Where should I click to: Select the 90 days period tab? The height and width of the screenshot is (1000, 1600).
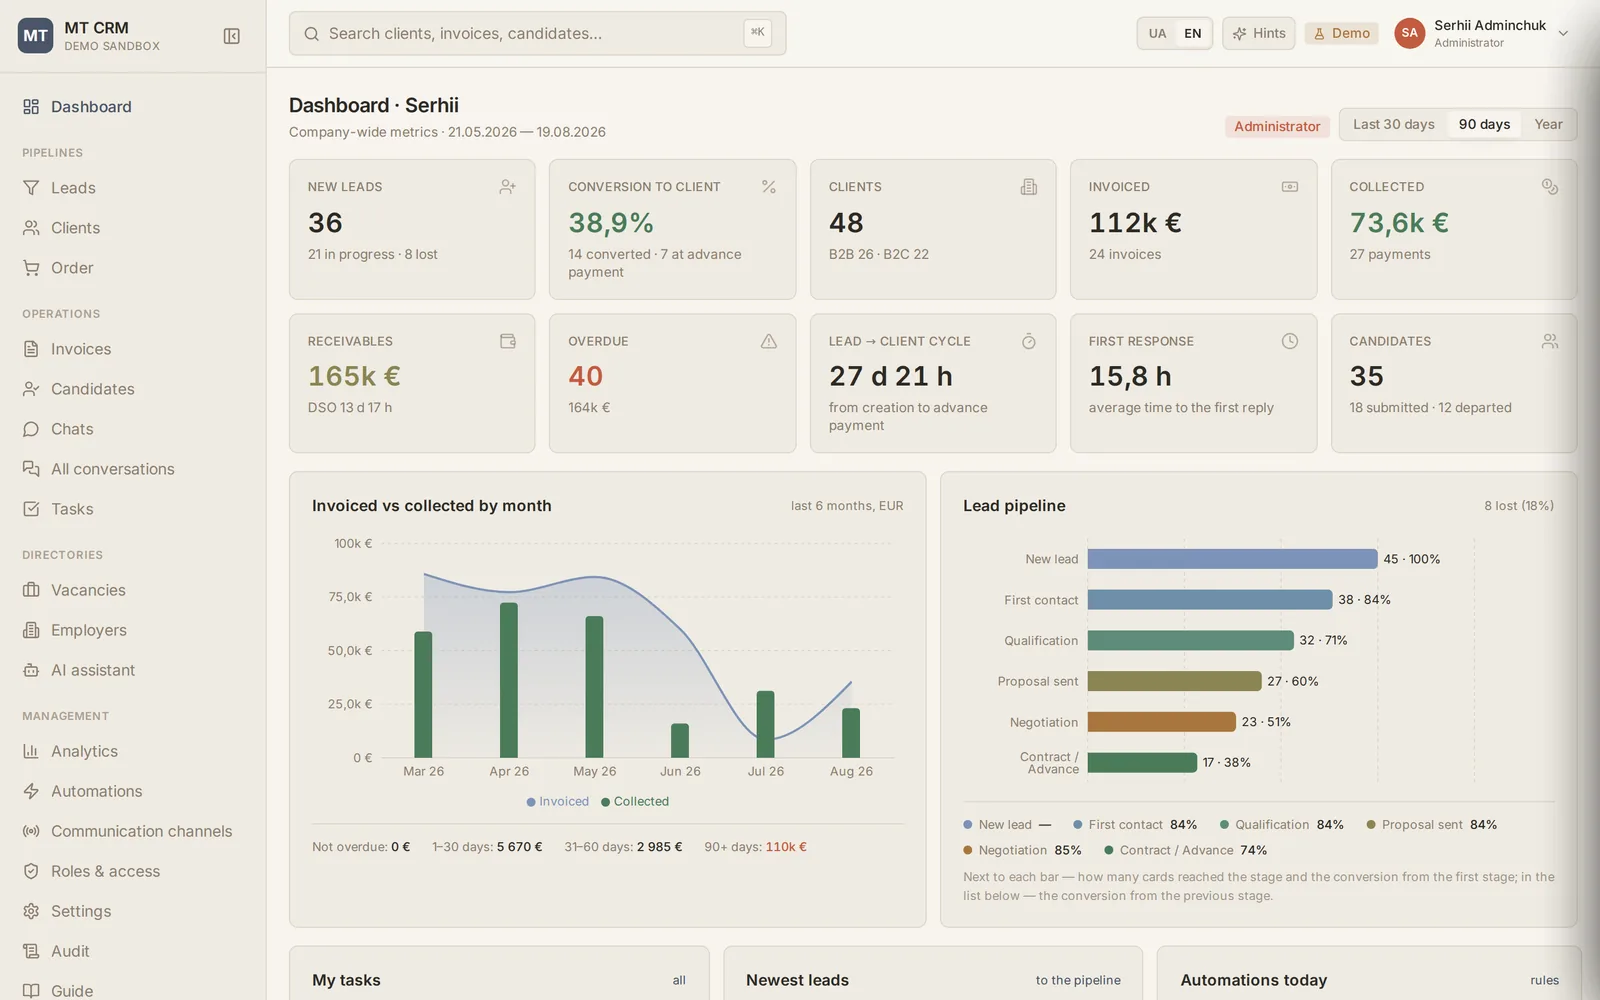pyautogui.click(x=1484, y=124)
